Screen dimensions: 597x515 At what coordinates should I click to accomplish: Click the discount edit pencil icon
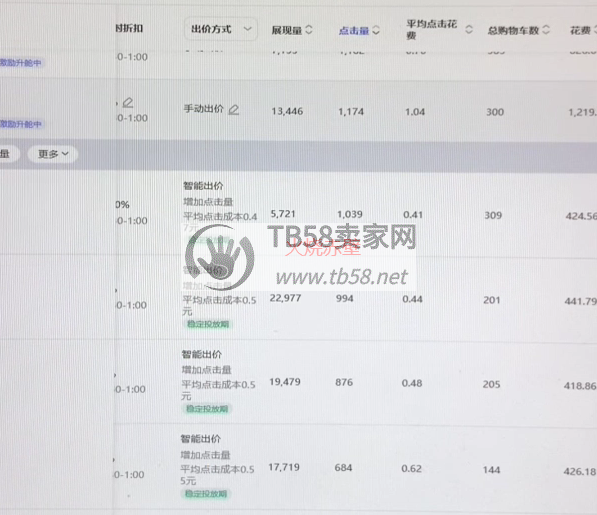pos(128,102)
